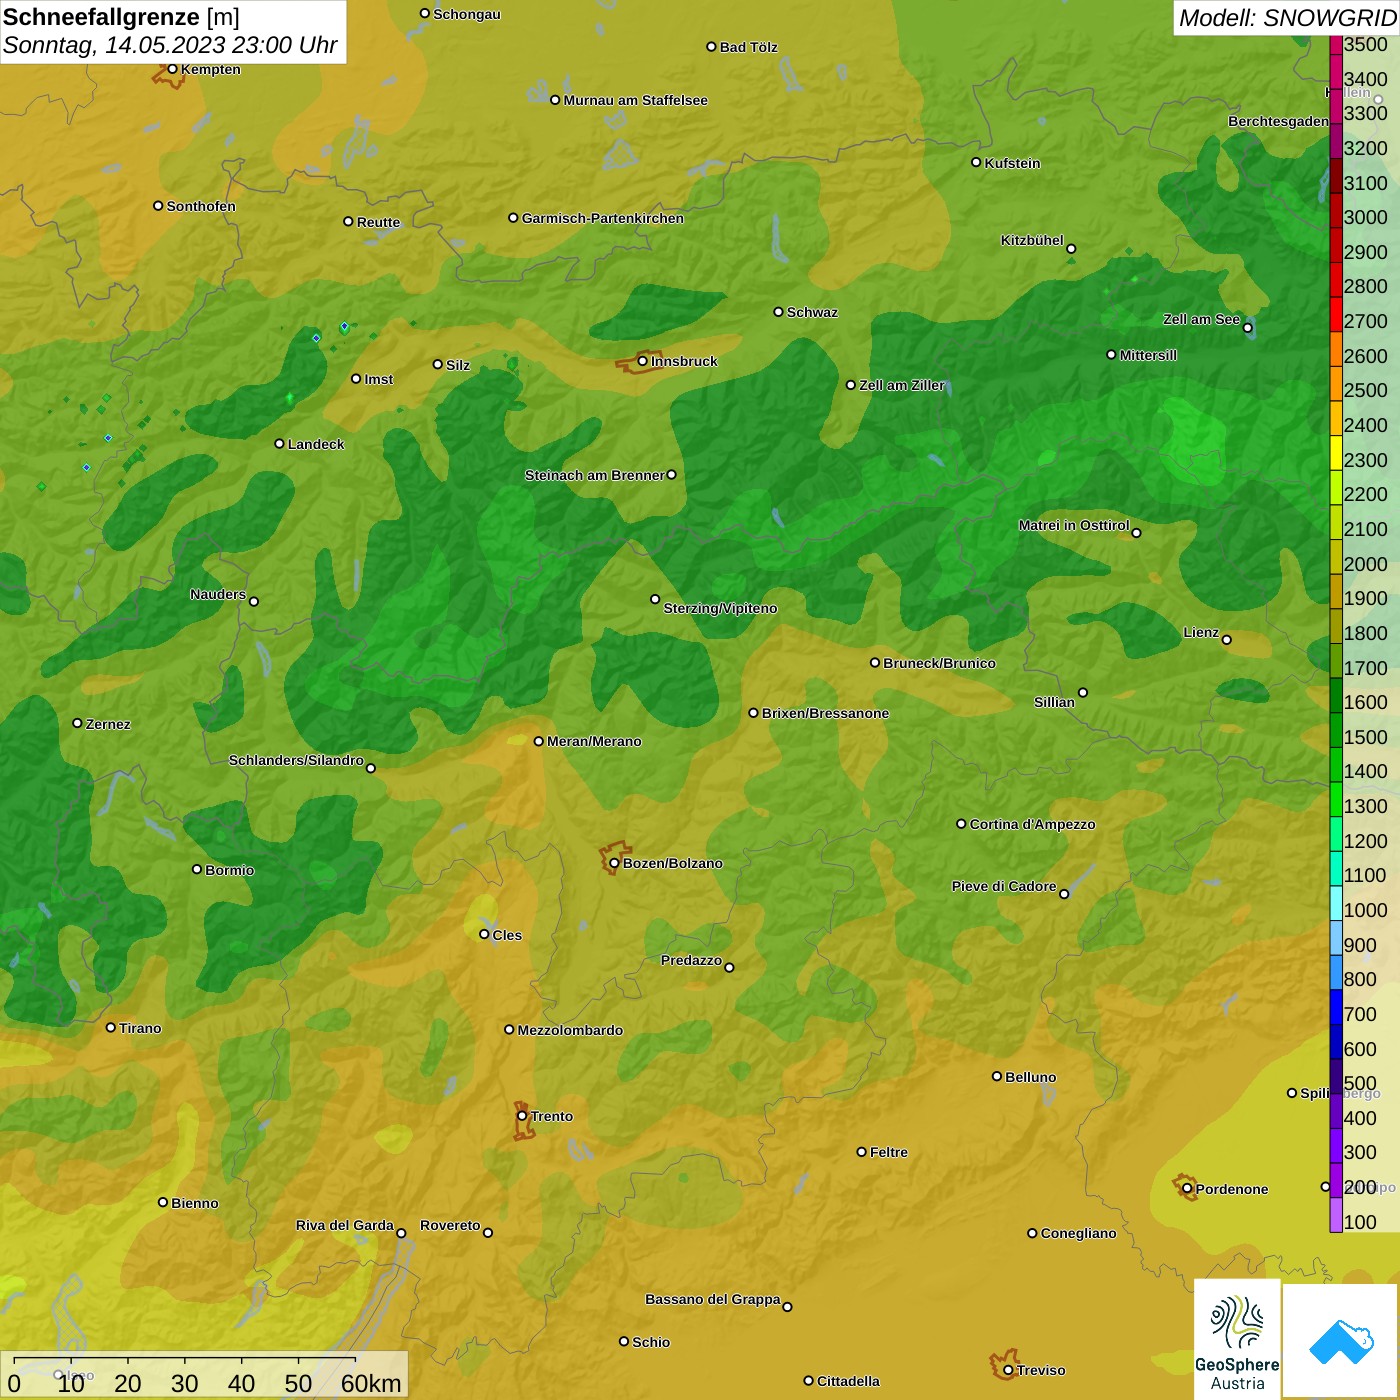Click the Reutte label
Screen dimensions: 1400x1400
tap(378, 222)
